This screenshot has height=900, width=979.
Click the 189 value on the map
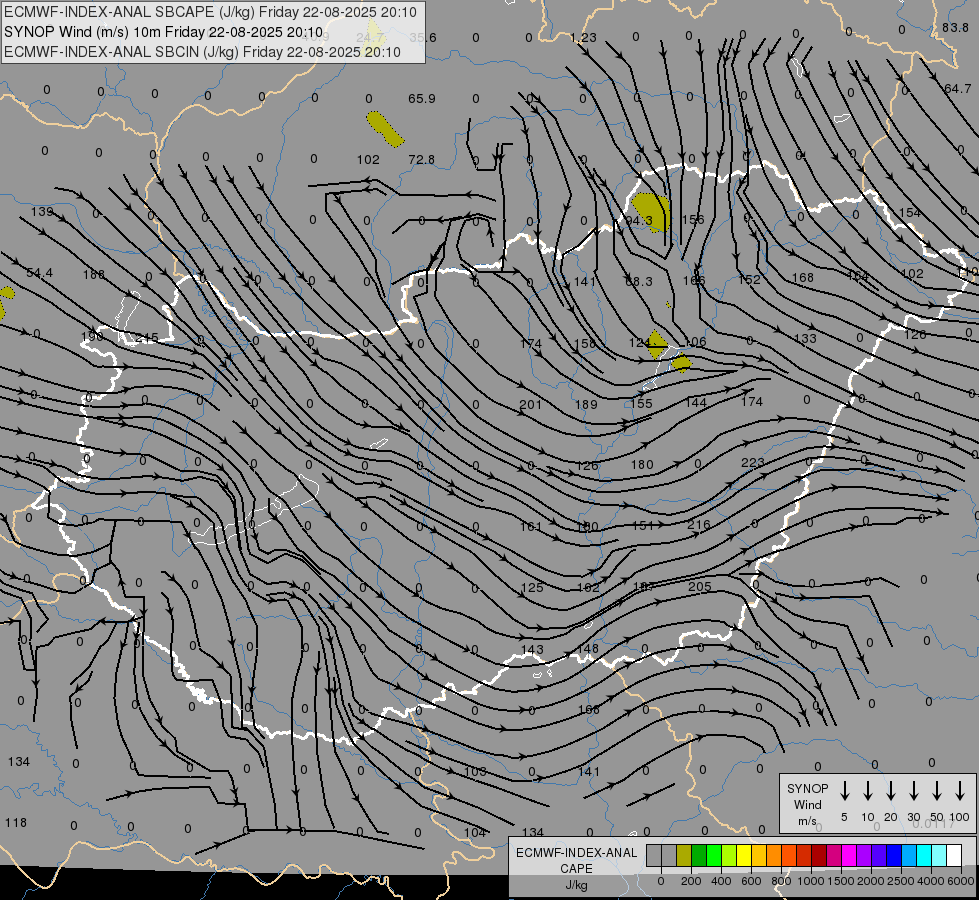tap(586, 405)
